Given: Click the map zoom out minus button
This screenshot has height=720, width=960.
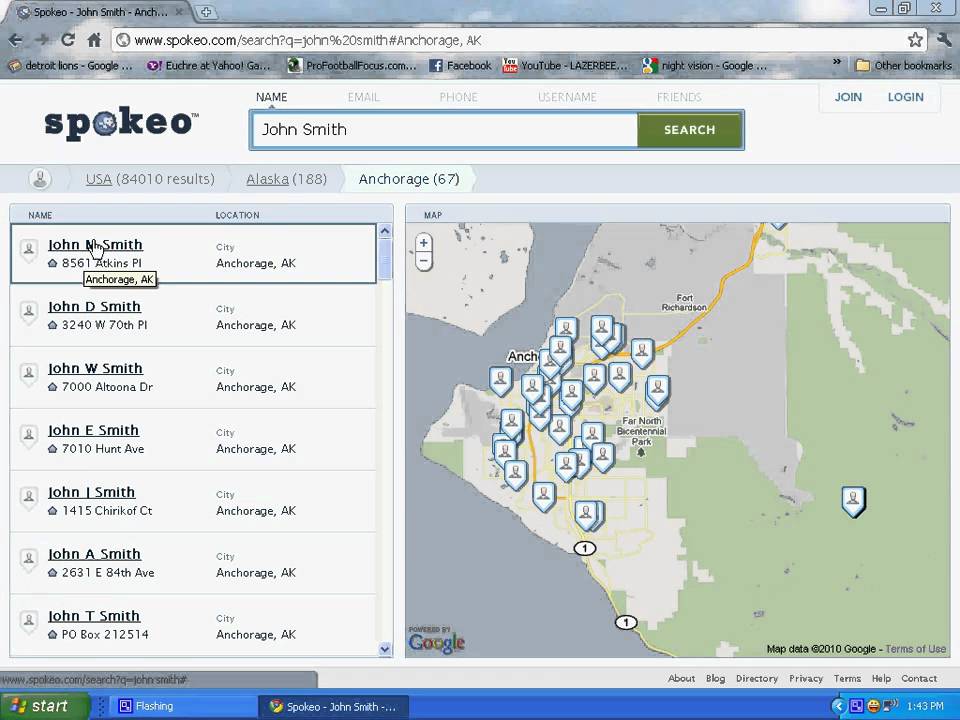Looking at the screenshot, I should click(x=424, y=262).
